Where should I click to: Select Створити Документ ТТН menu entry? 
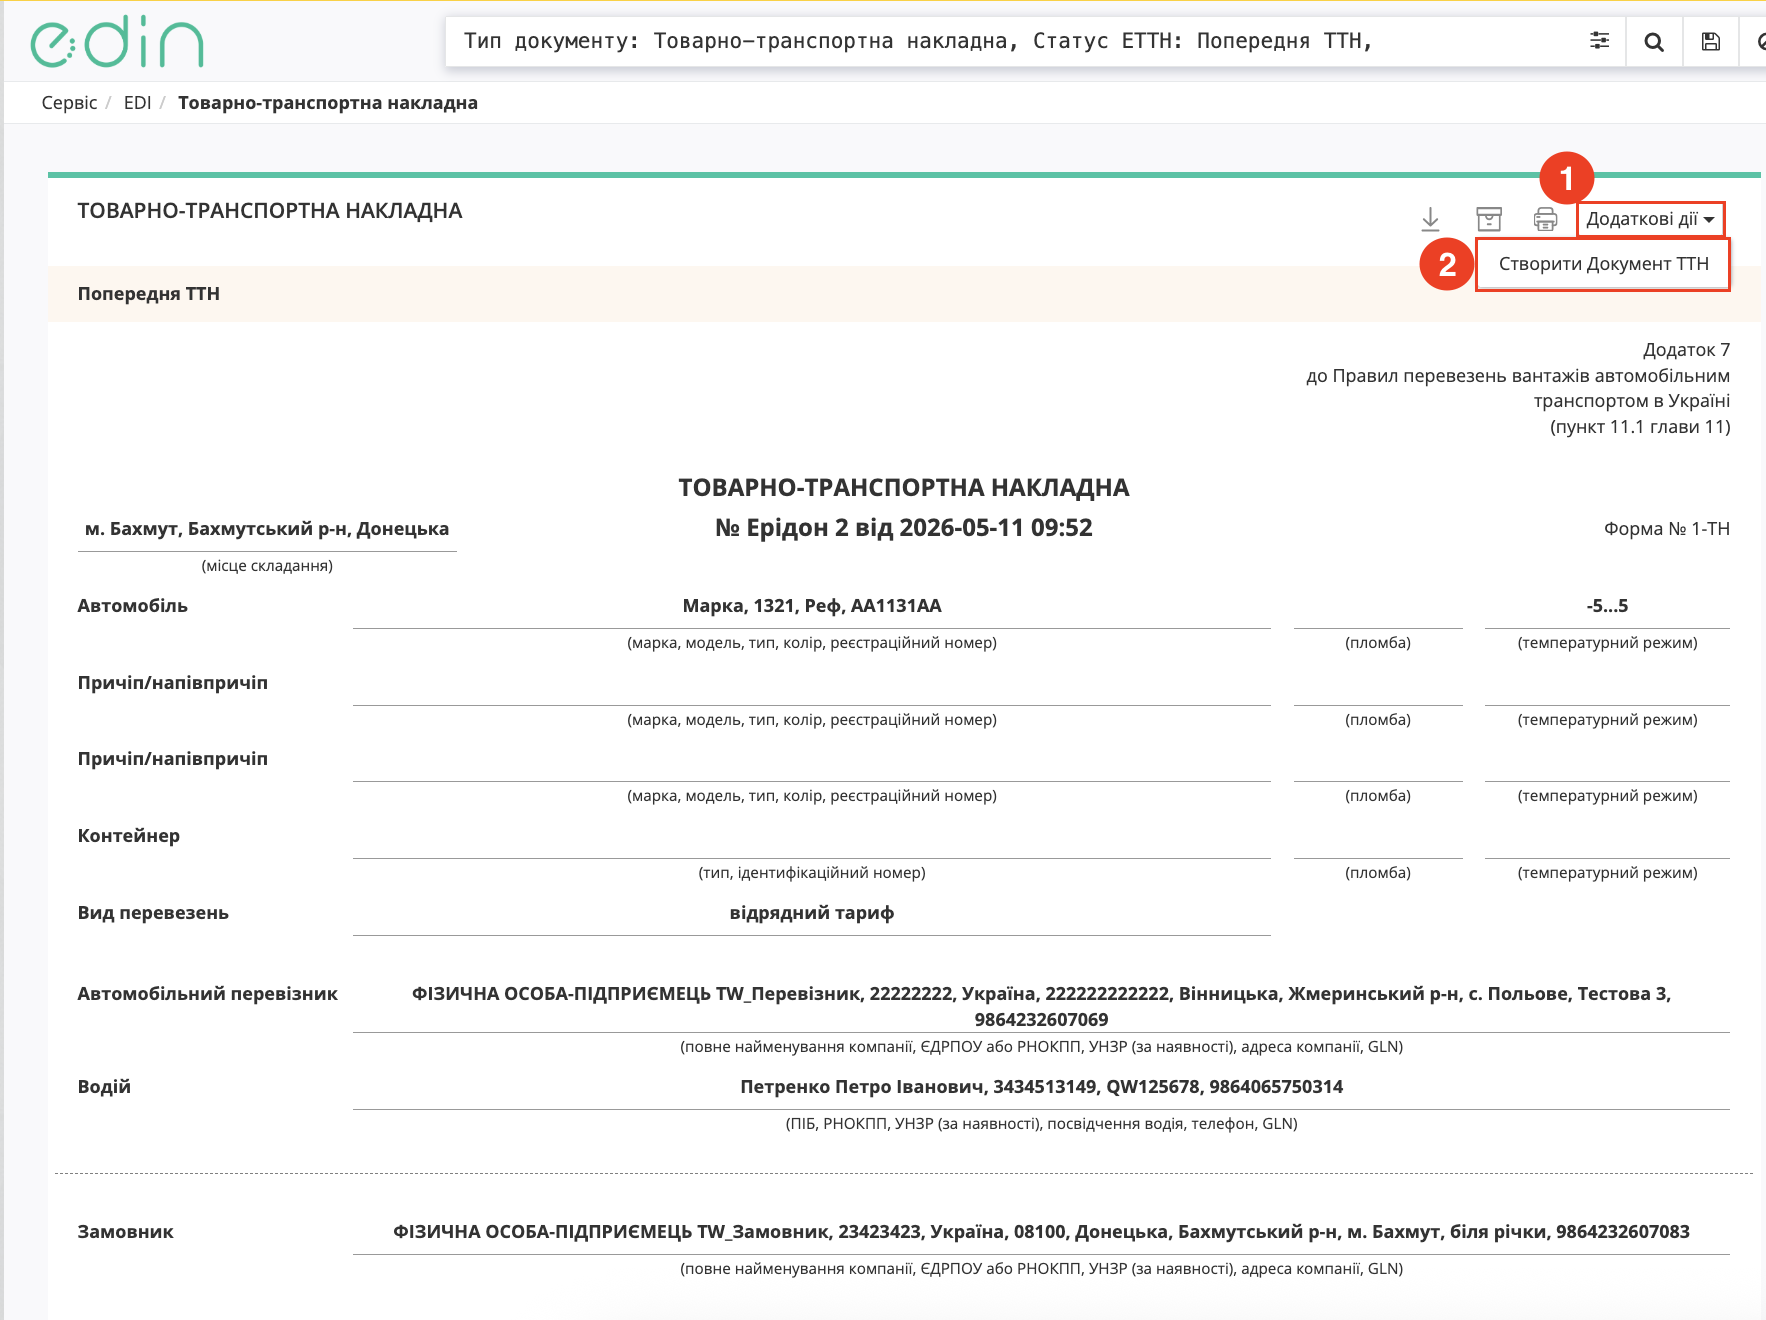[x=1603, y=264]
